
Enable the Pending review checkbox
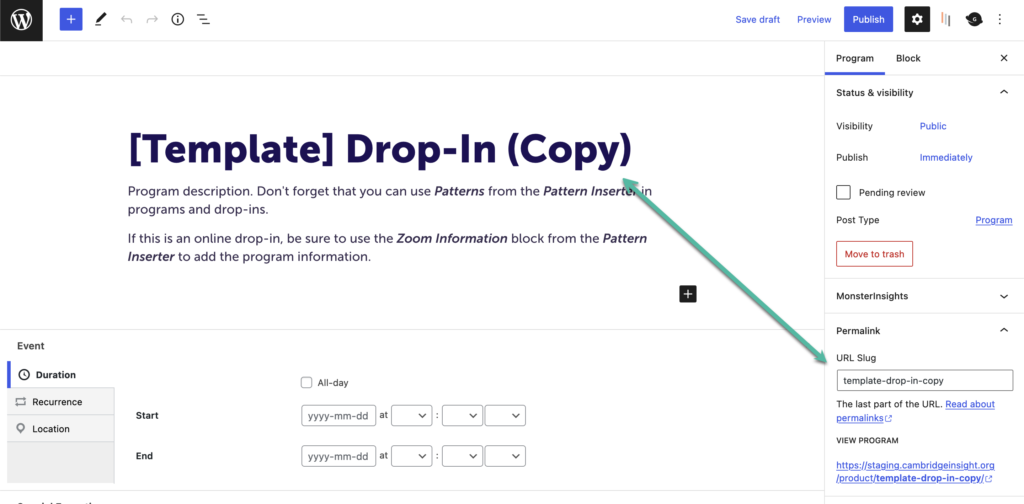pyautogui.click(x=844, y=192)
